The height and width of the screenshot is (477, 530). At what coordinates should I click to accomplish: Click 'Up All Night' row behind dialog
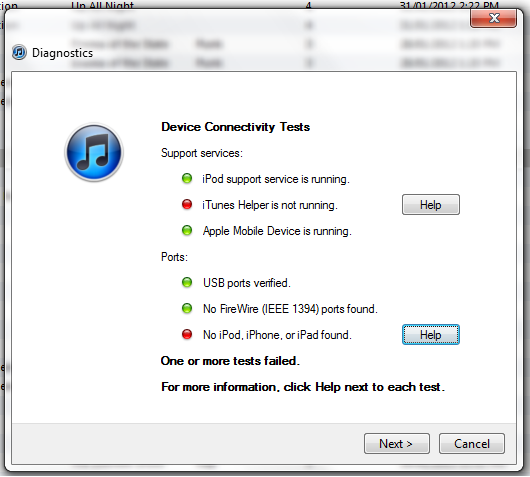(x=102, y=5)
